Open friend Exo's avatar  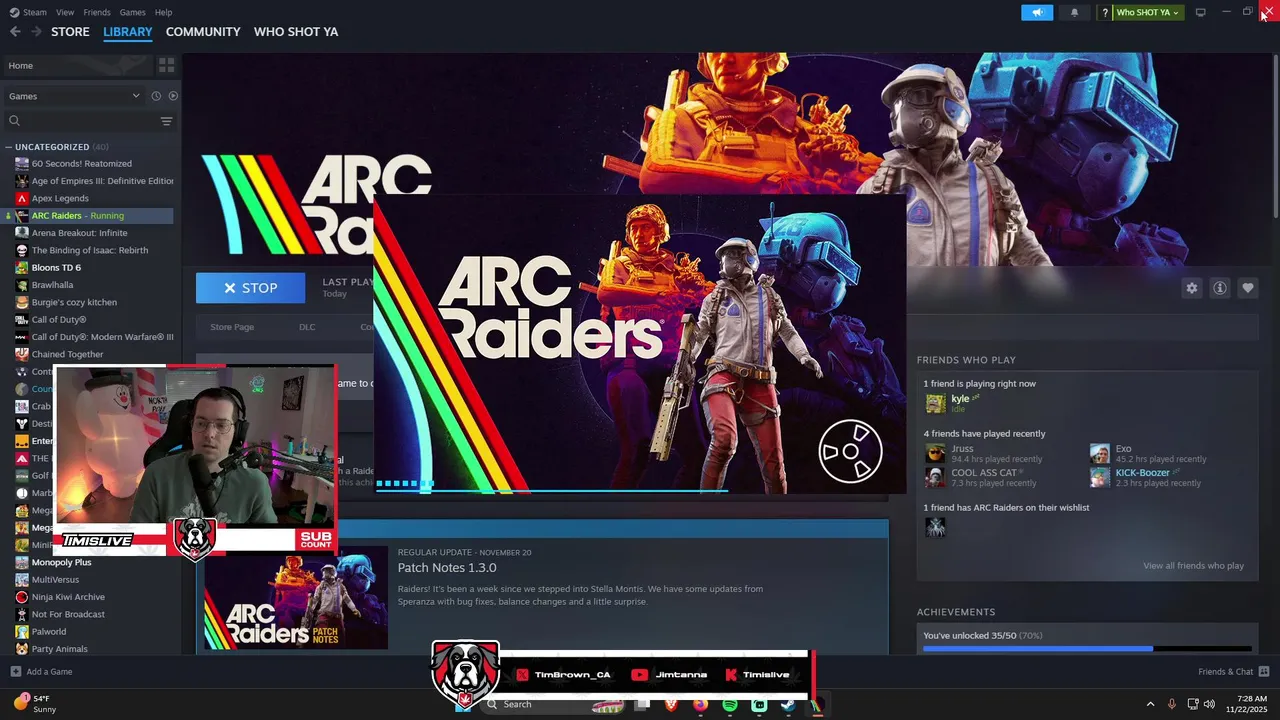[1099, 453]
